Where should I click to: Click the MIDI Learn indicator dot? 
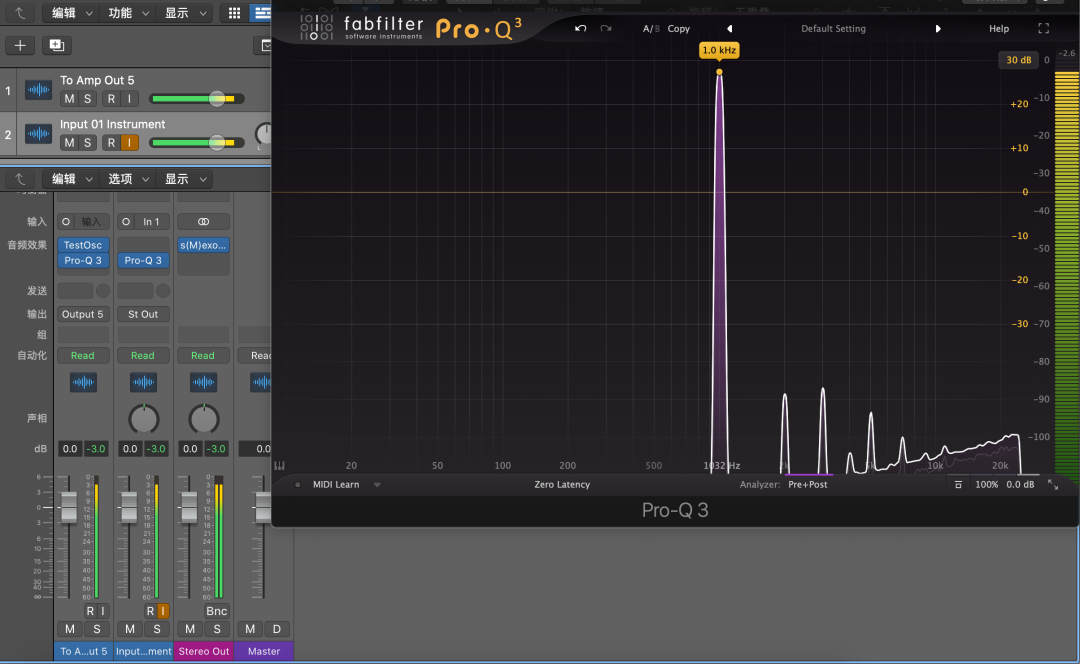pos(298,485)
